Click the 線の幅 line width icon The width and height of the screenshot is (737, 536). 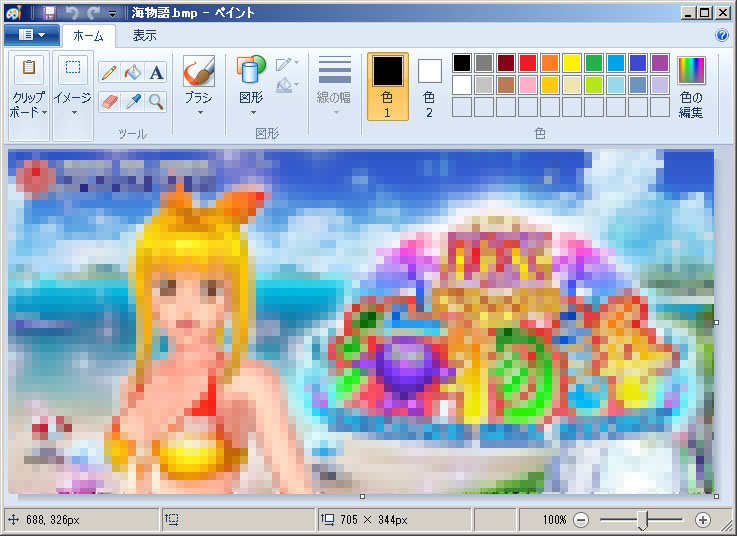click(334, 71)
